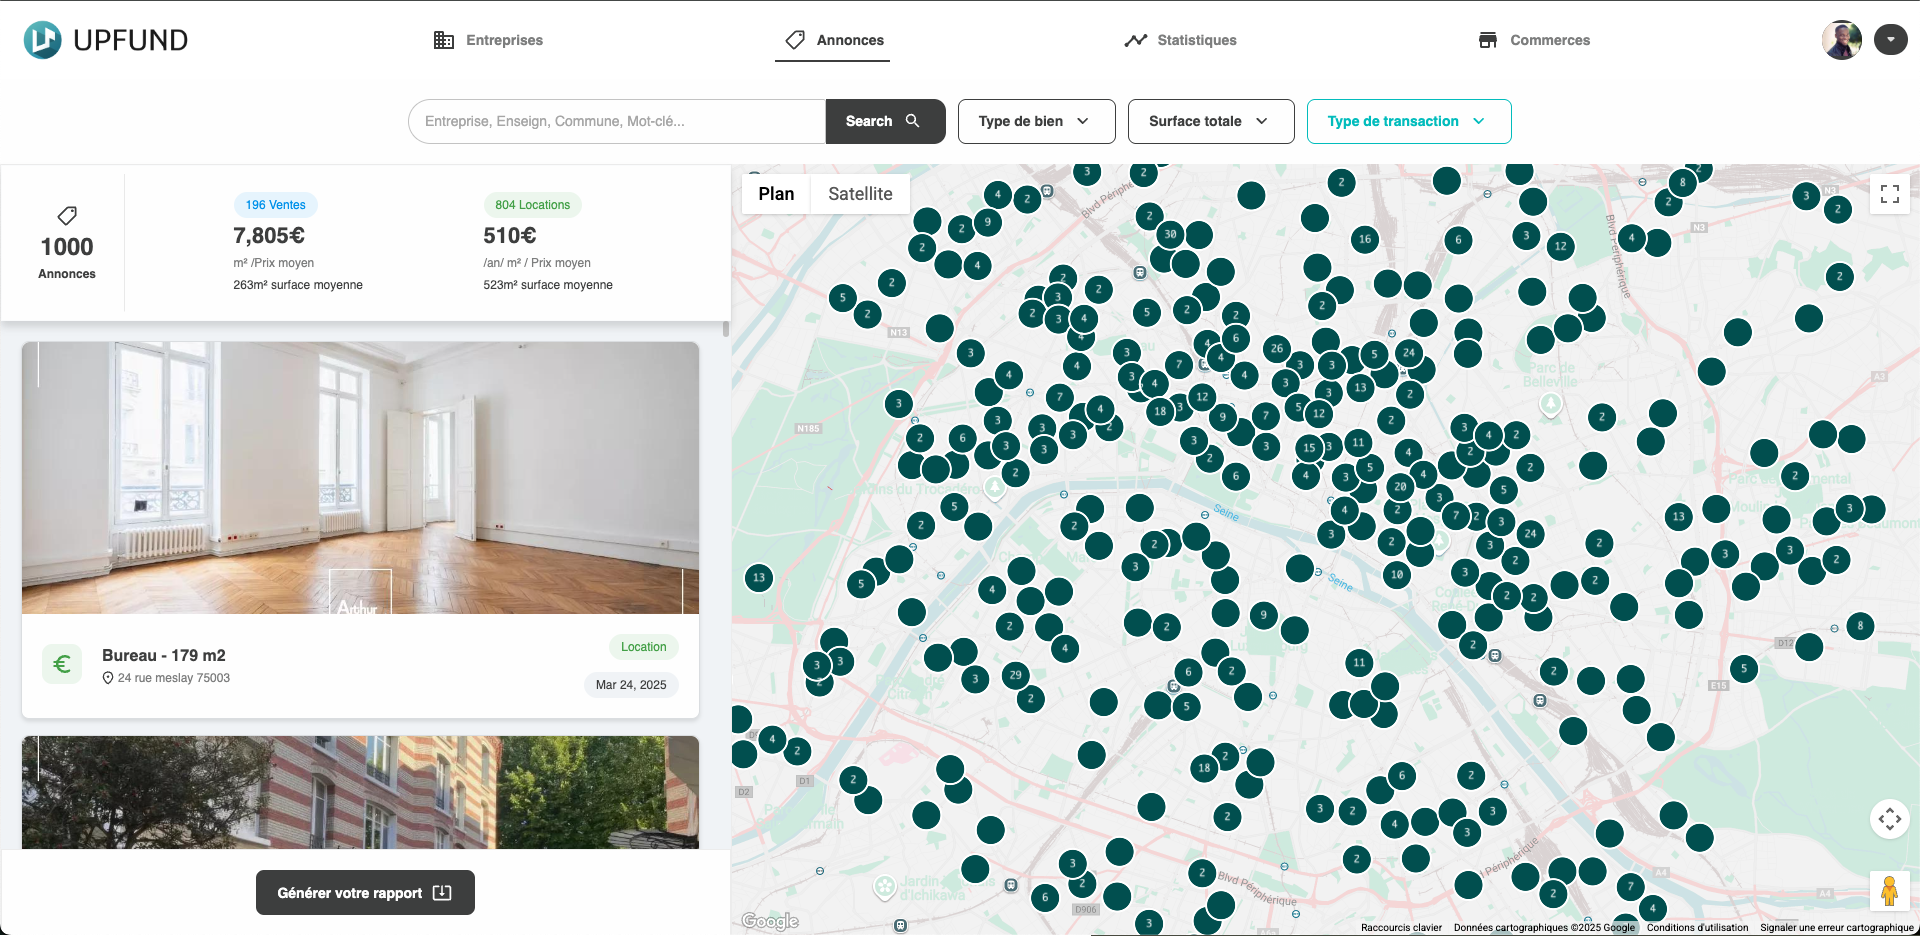Click the Google logo on the map
Screen dimensions: 1920x936
pyautogui.click(x=770, y=921)
